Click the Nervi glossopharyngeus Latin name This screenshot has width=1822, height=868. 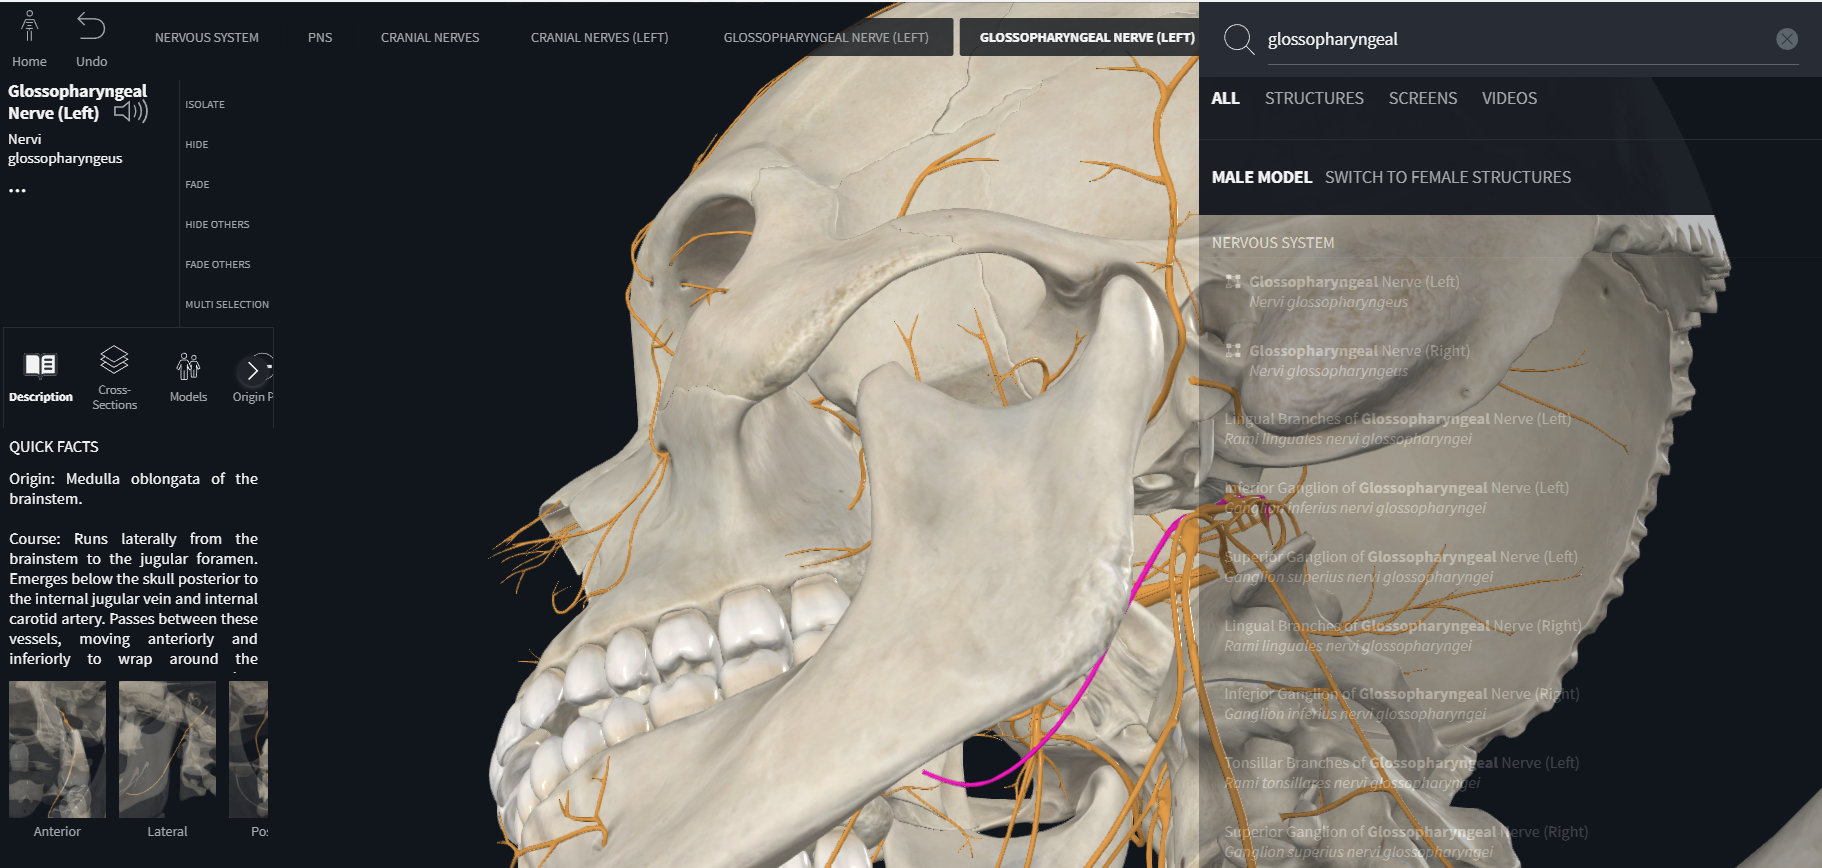pos(65,149)
